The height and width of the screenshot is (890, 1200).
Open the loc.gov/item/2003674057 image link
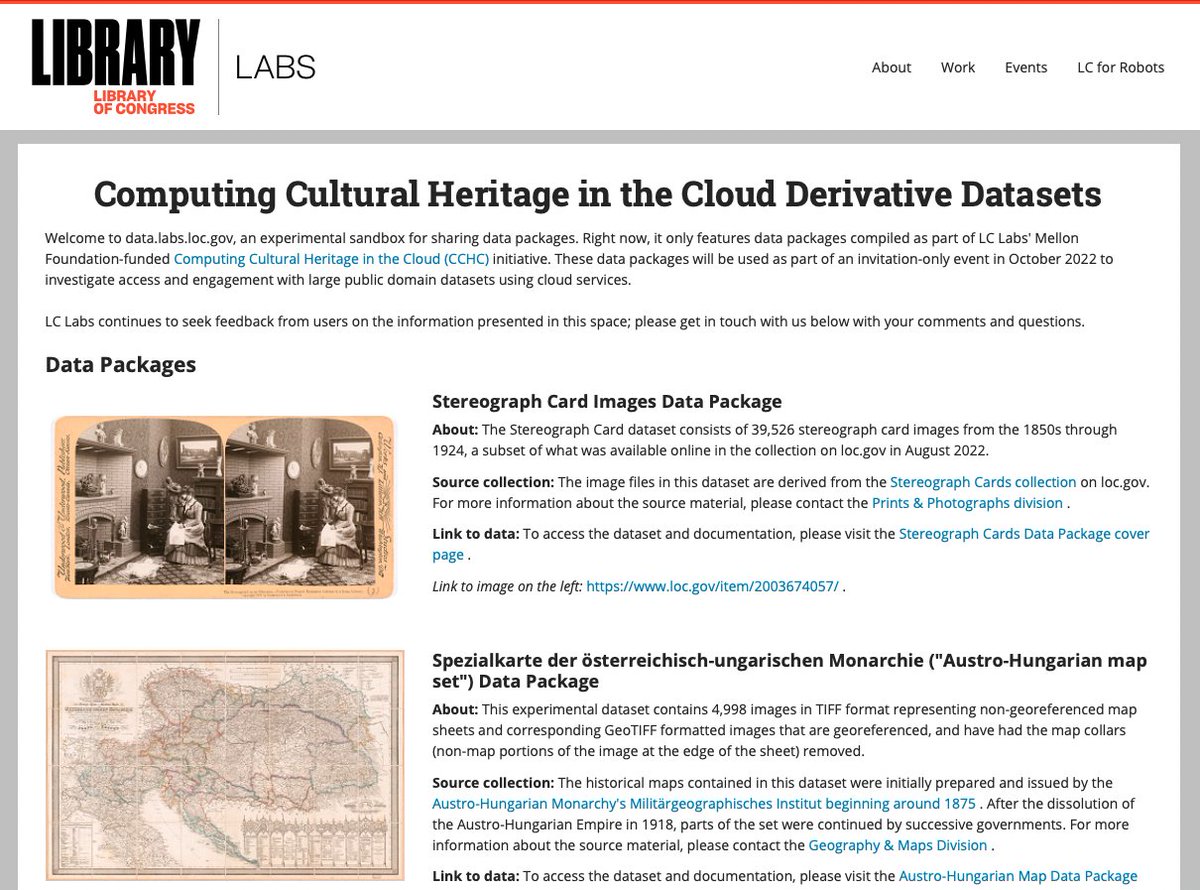pyautogui.click(x=712, y=587)
